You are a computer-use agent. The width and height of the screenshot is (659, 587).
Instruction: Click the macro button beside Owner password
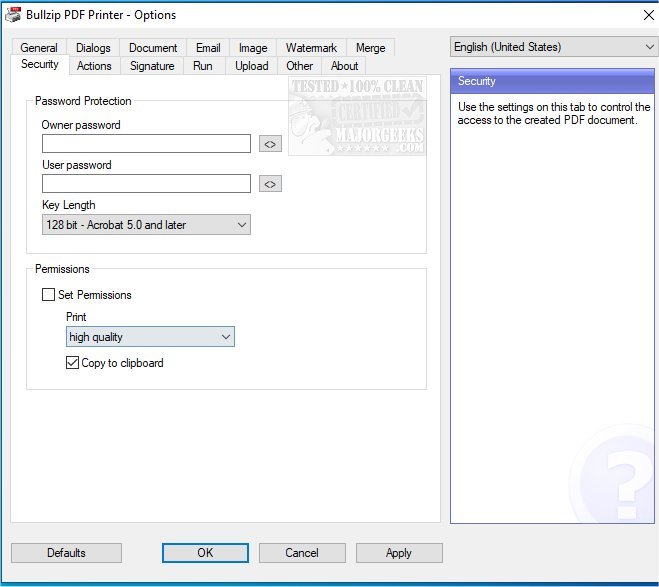tap(270, 144)
